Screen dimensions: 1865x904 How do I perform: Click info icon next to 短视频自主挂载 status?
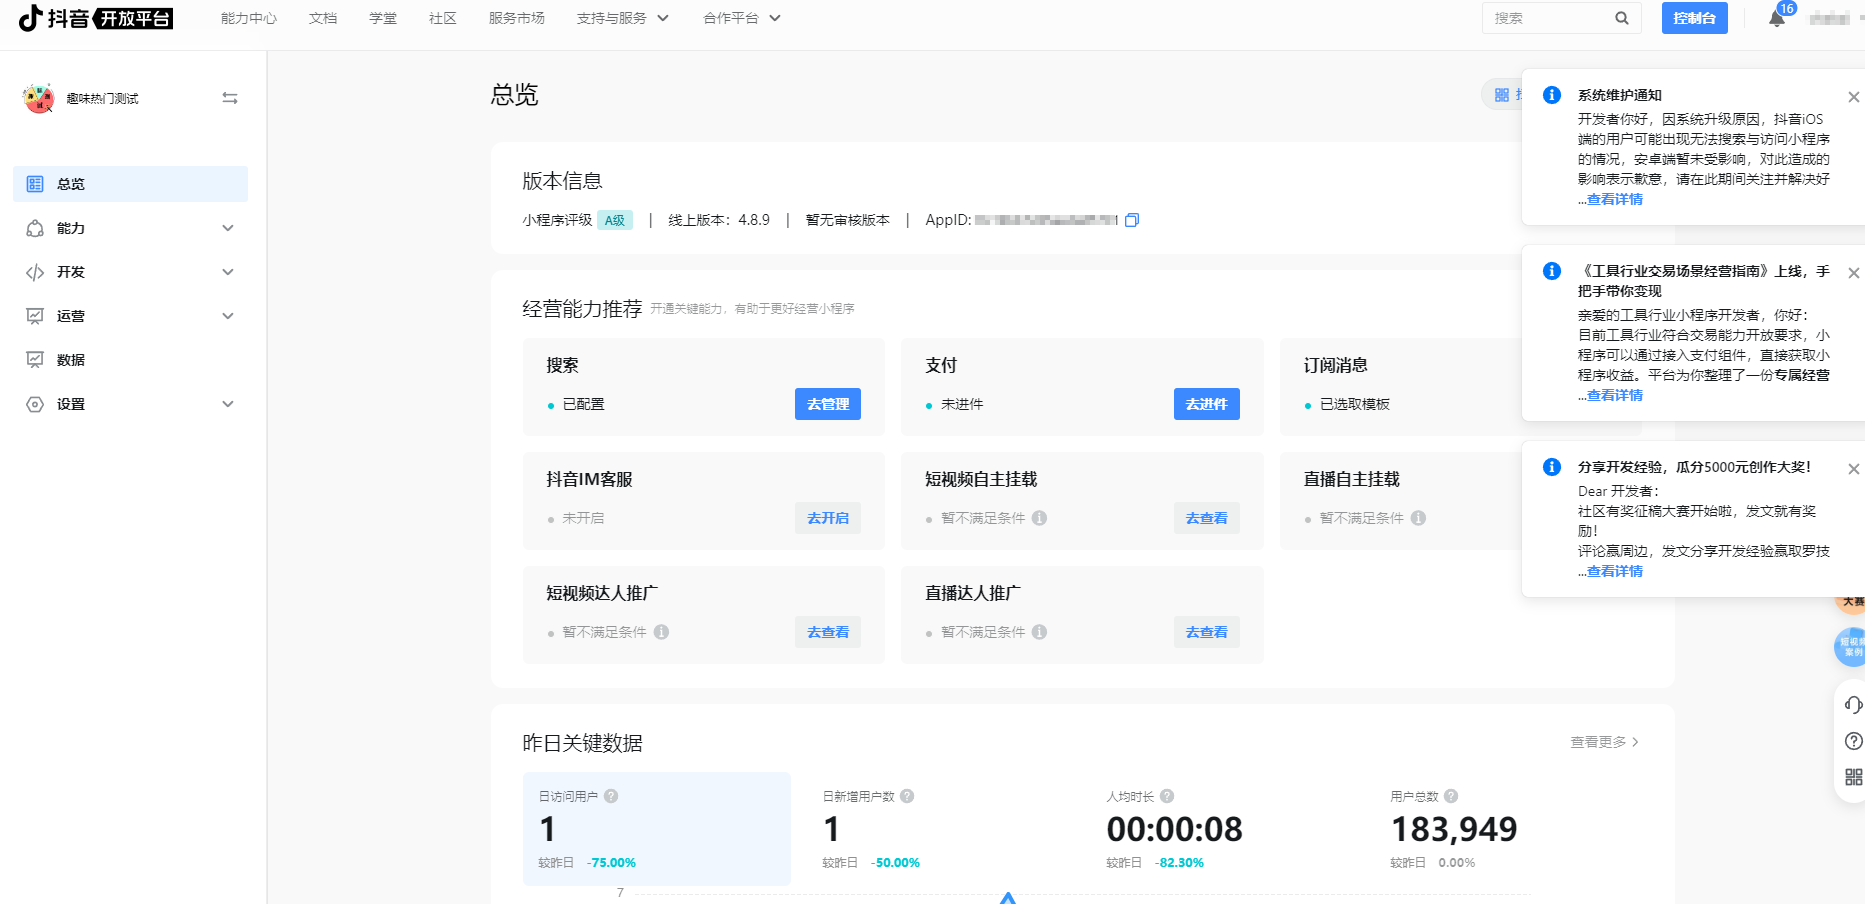(1039, 518)
